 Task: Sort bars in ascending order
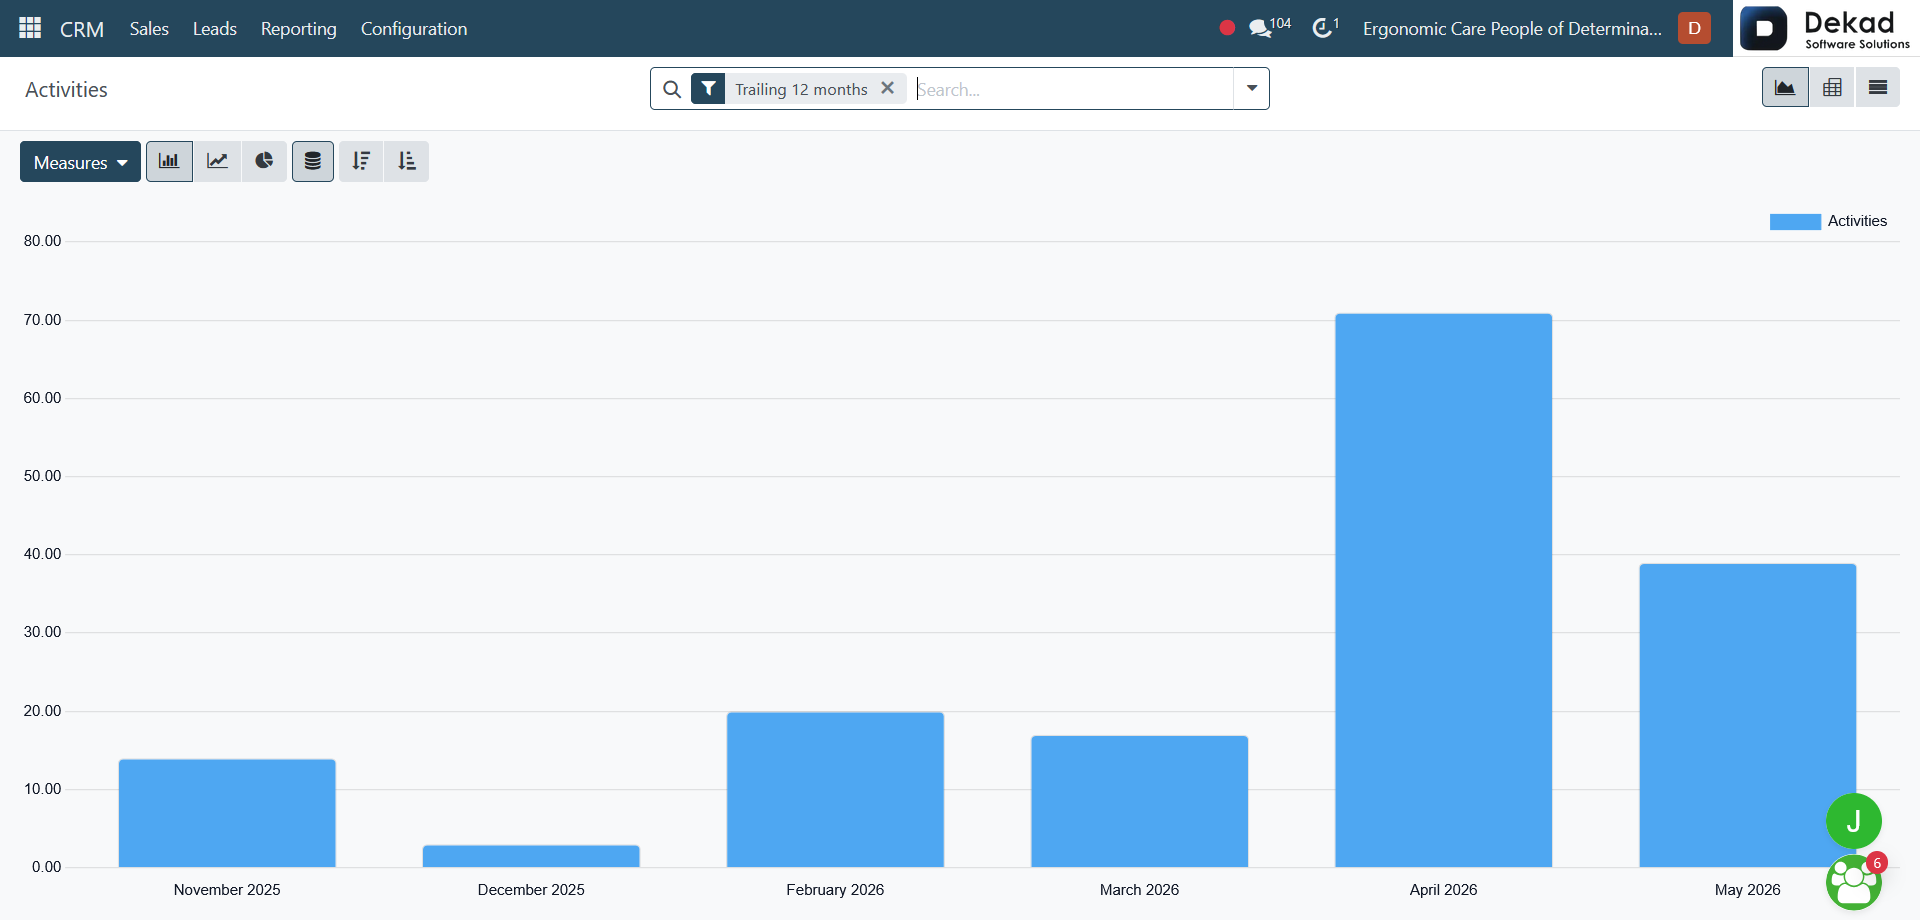pyautogui.click(x=407, y=161)
